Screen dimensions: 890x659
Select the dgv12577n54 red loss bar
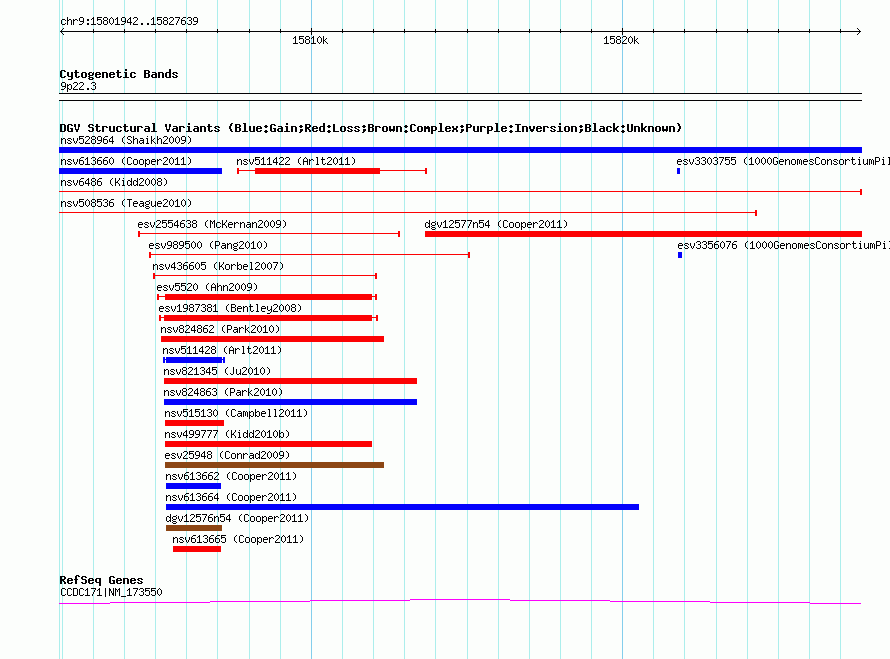(x=644, y=234)
